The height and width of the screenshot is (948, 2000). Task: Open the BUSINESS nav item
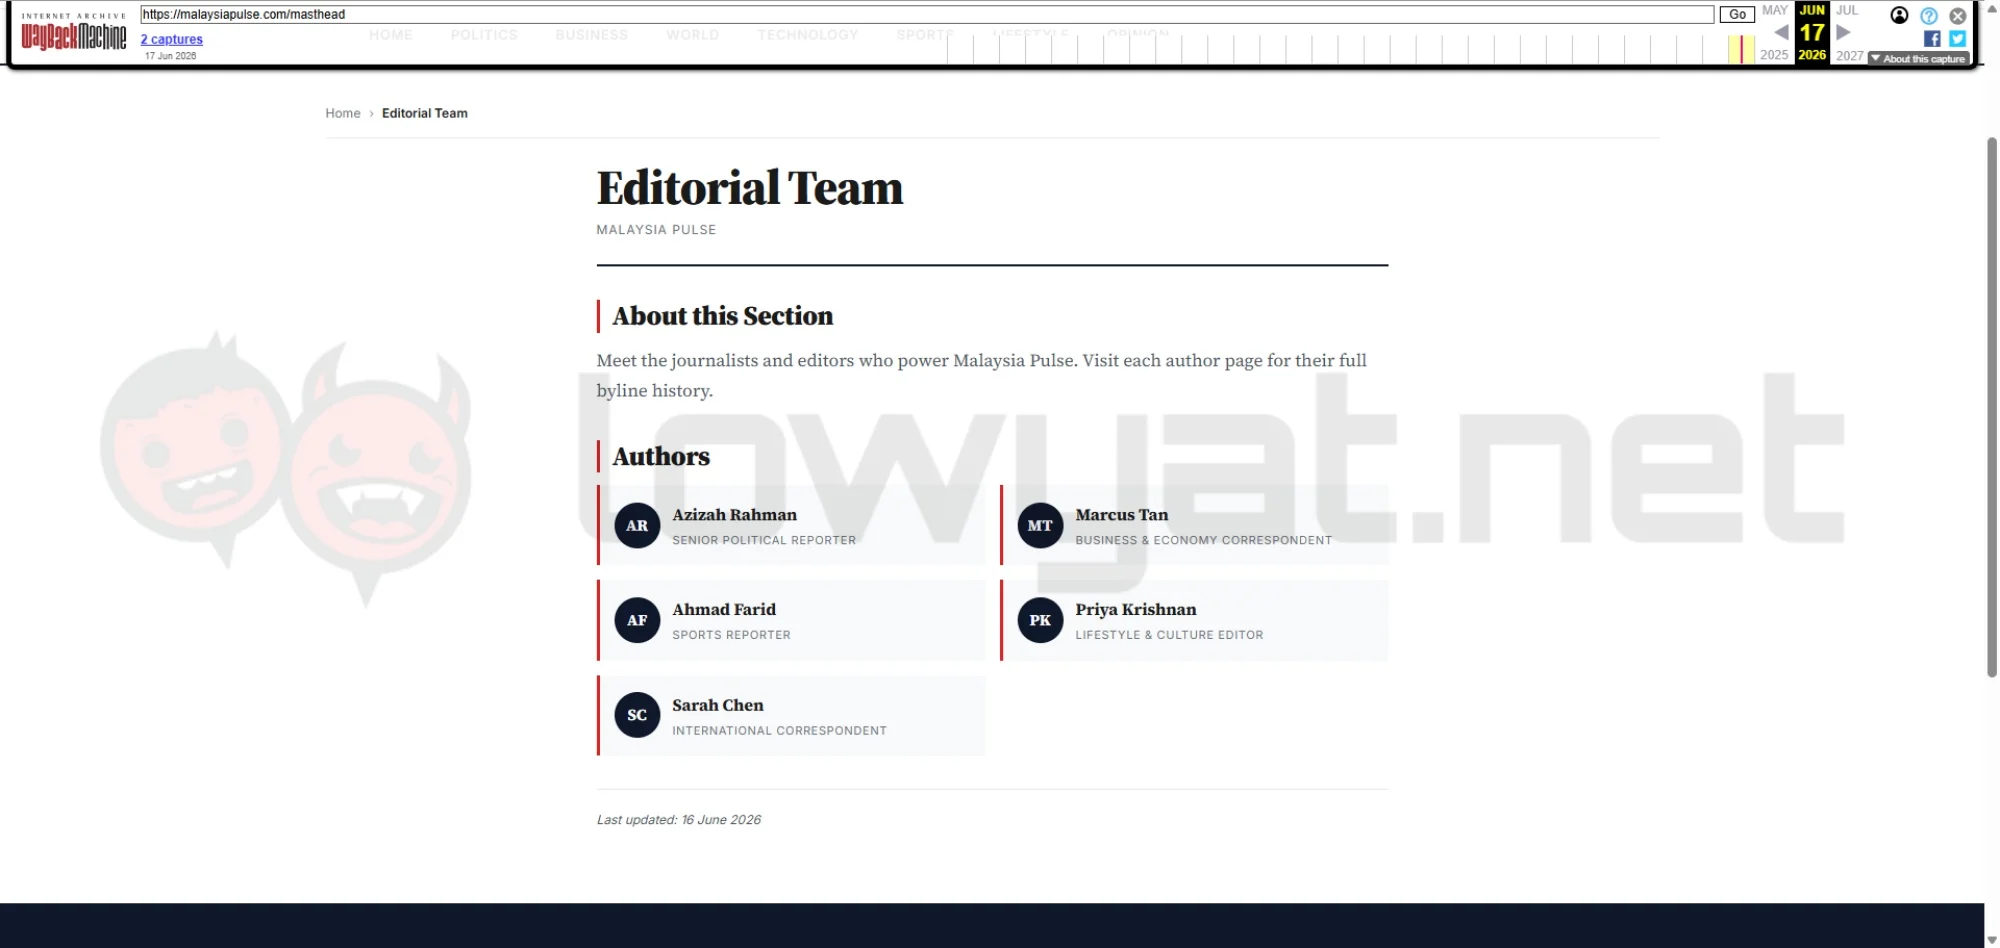pyautogui.click(x=591, y=35)
